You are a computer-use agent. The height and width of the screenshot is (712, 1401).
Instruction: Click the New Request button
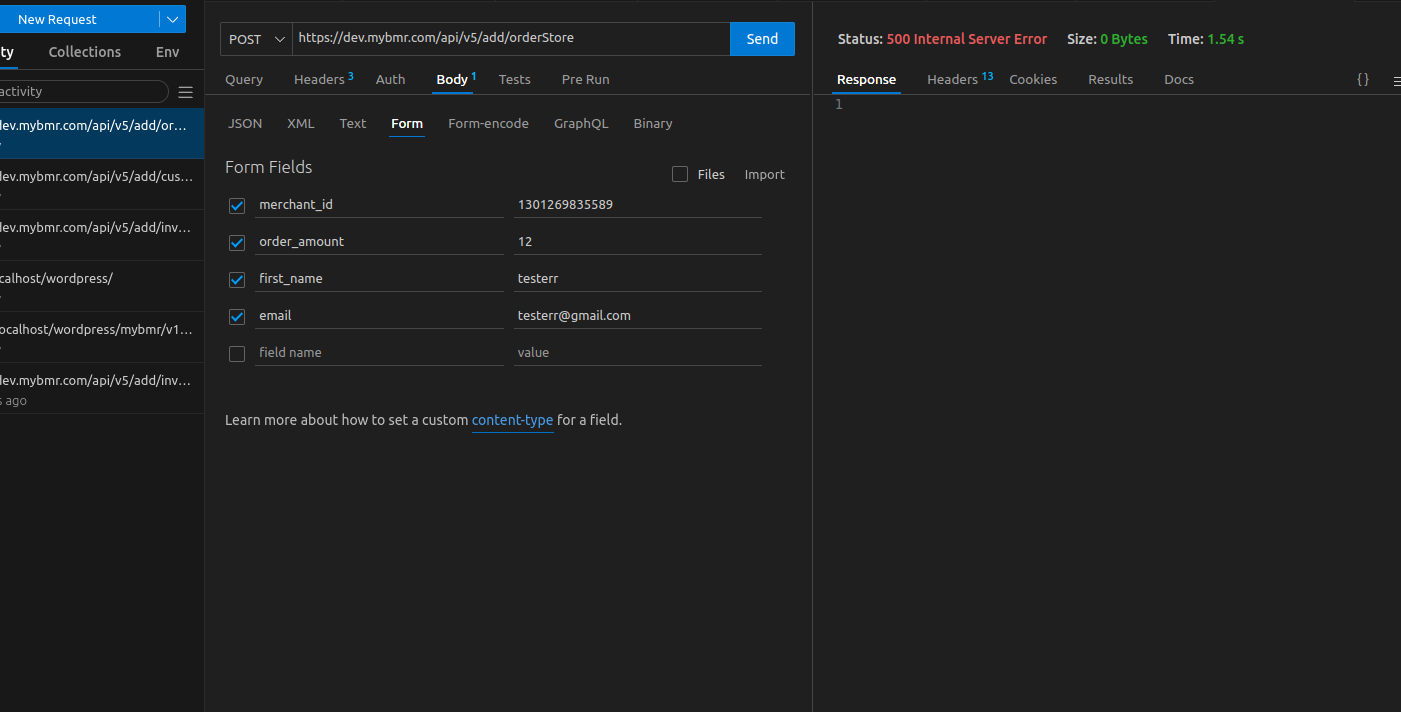tap(78, 19)
